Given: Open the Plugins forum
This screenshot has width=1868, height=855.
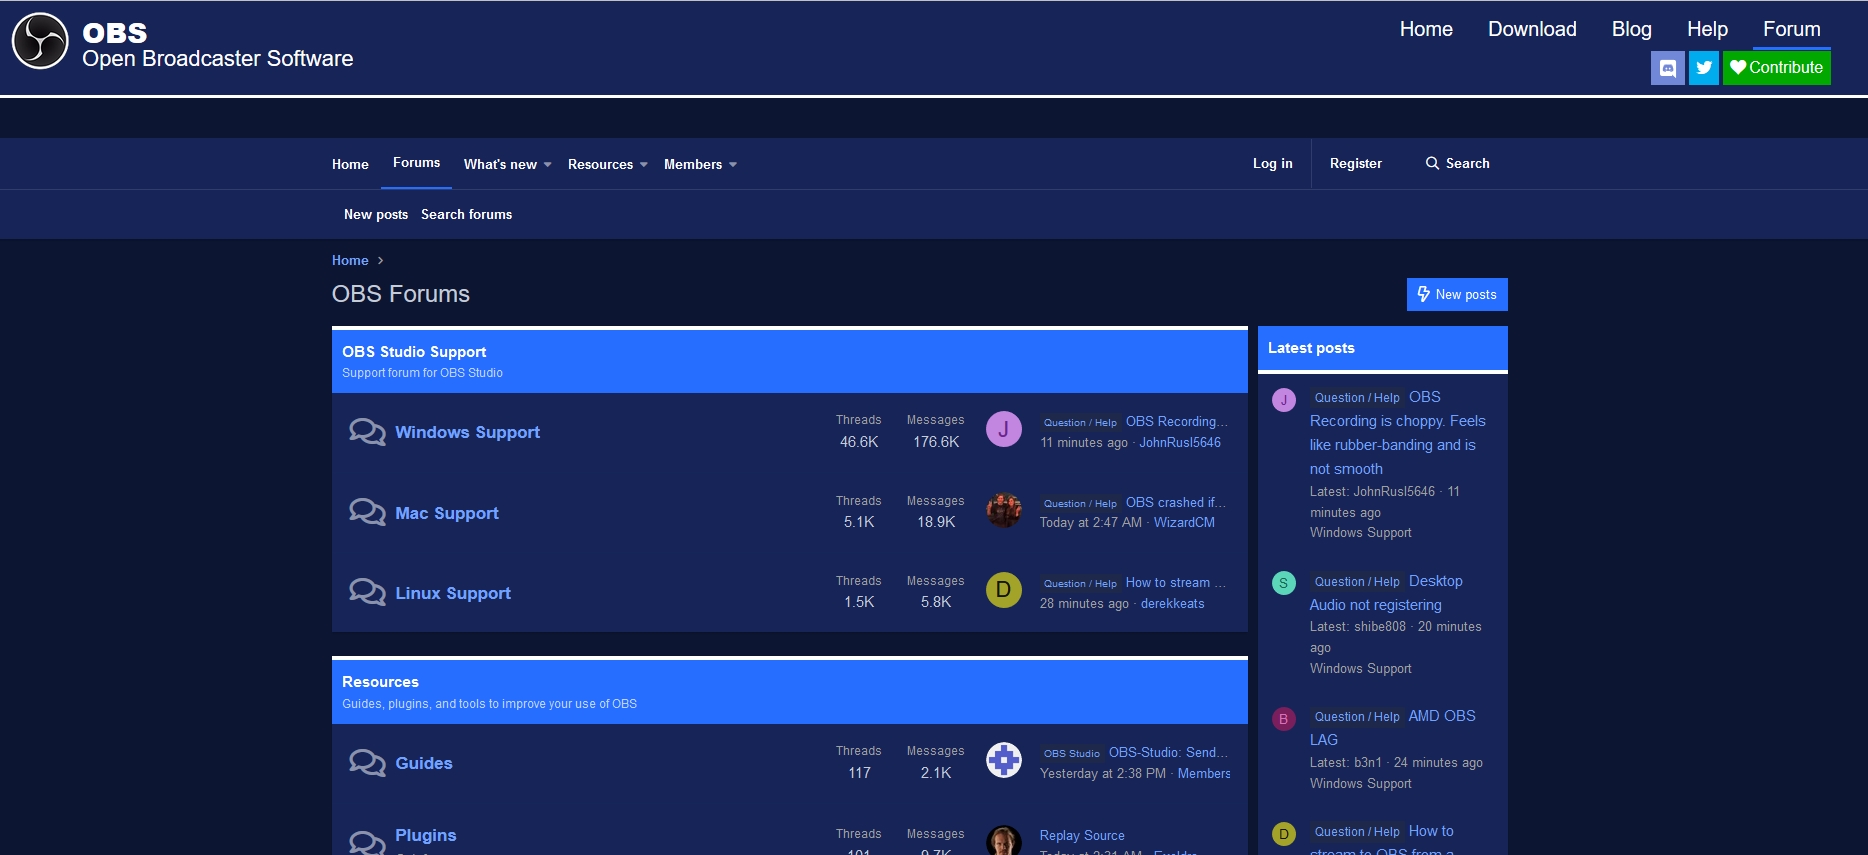Looking at the screenshot, I should 426,835.
